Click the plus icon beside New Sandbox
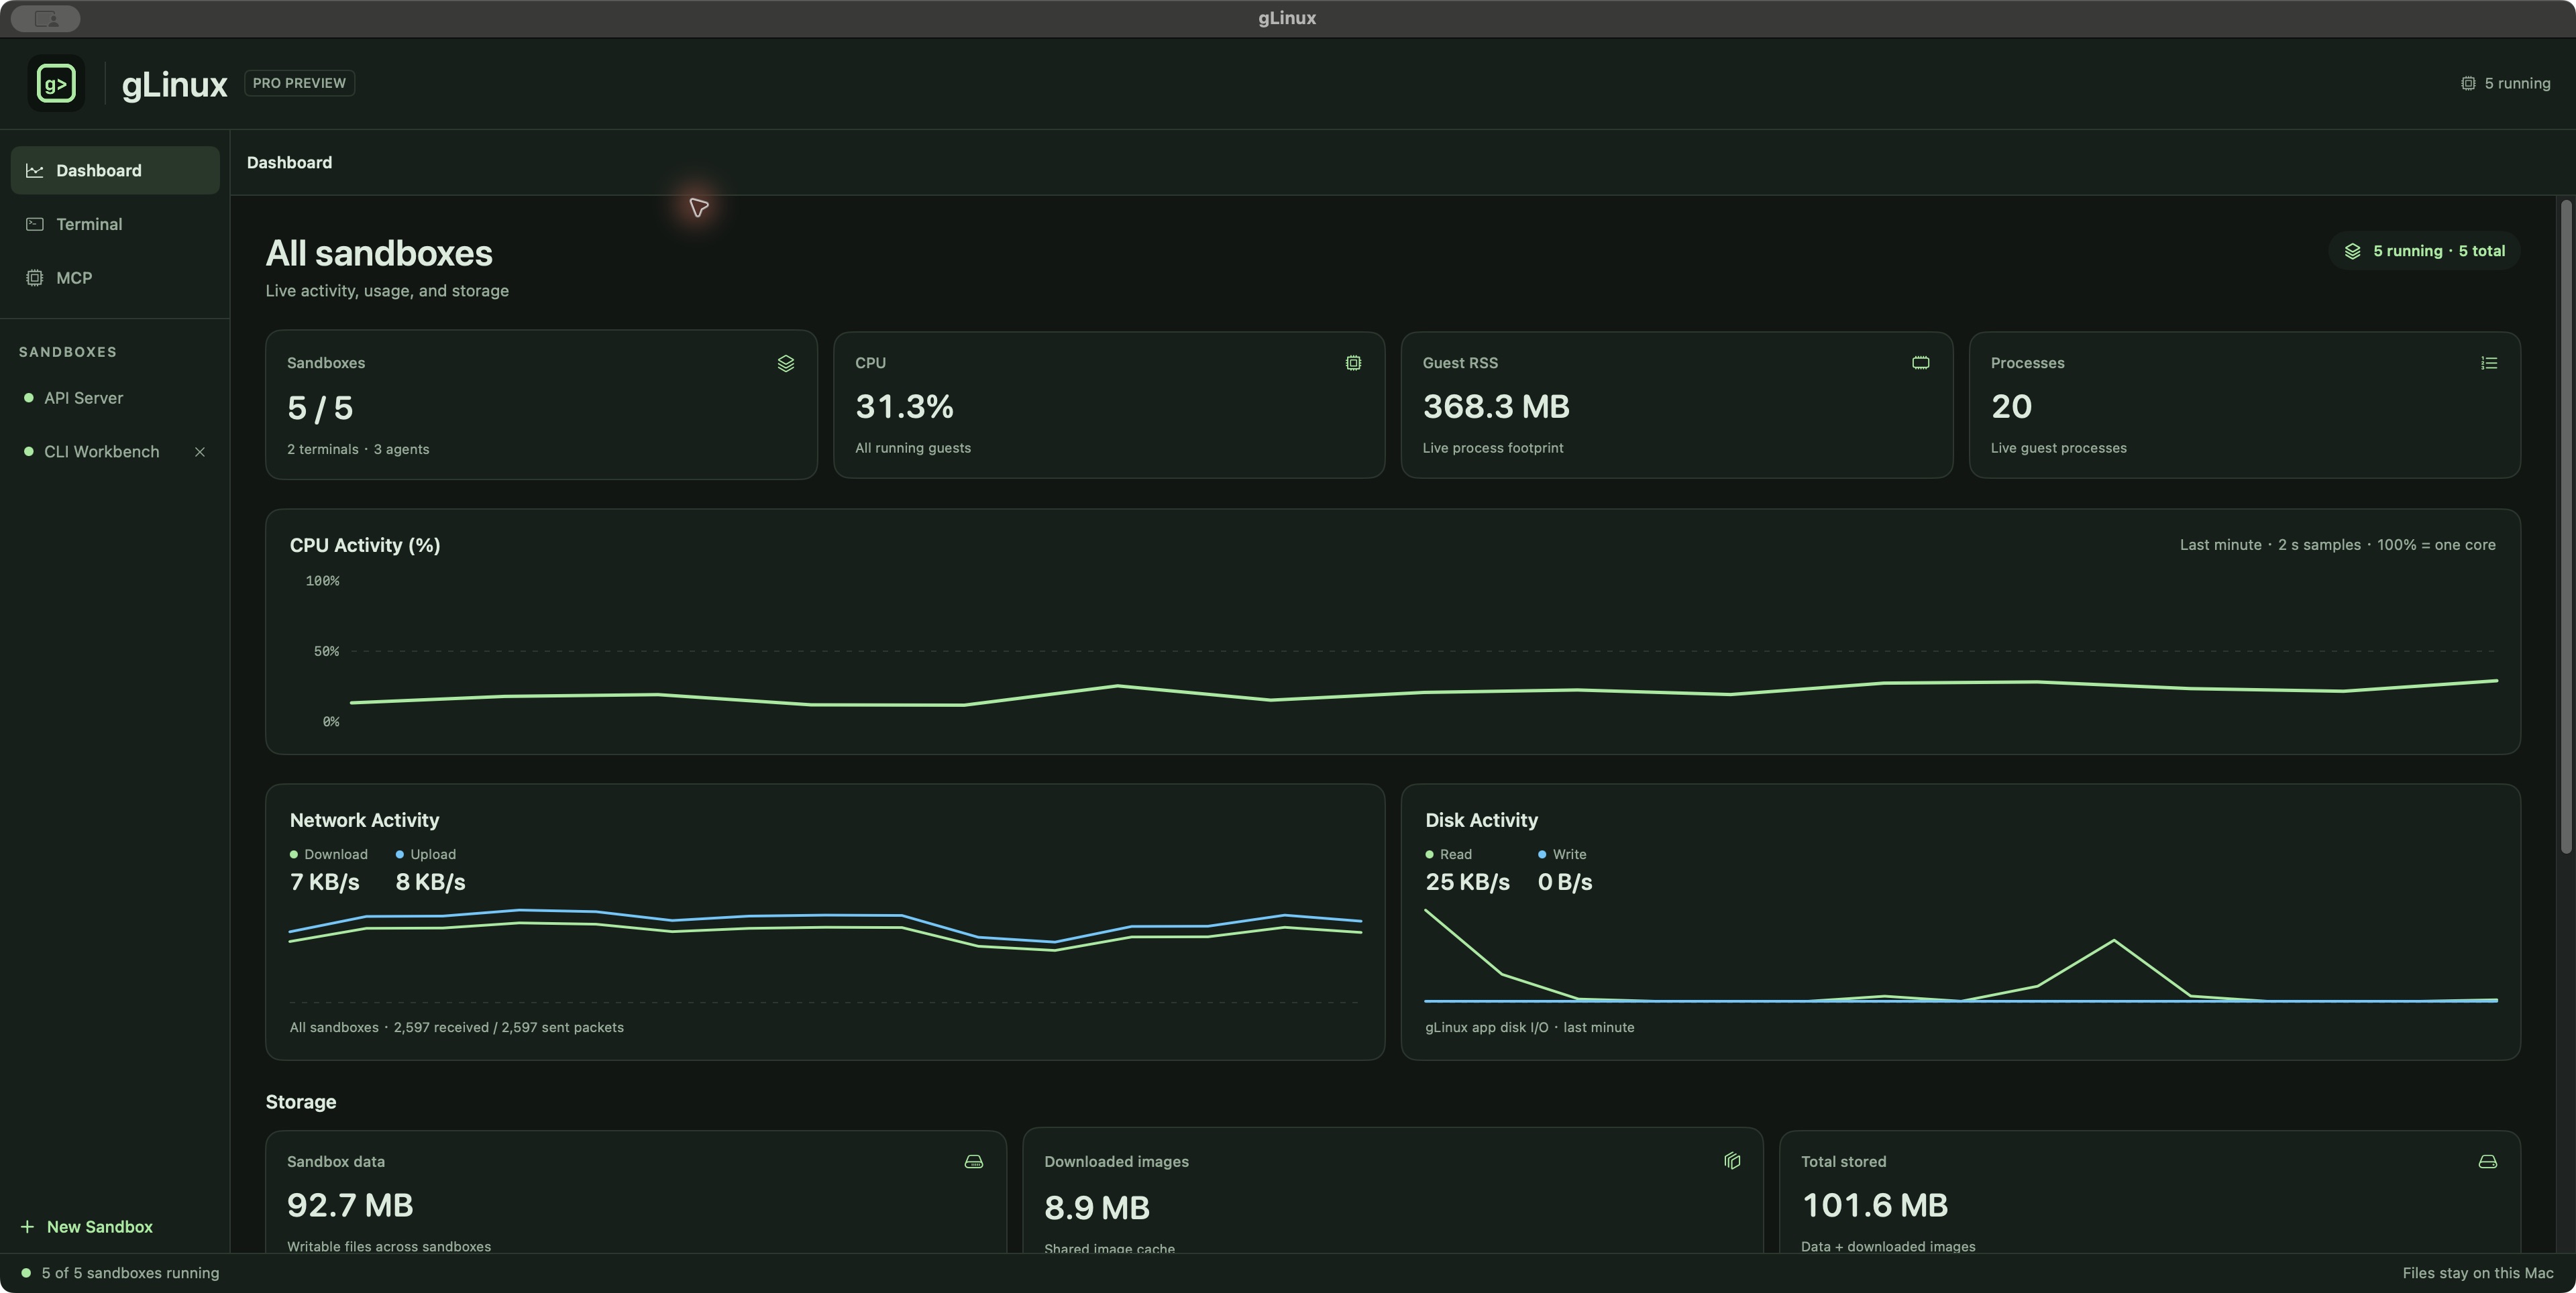This screenshot has width=2576, height=1293. point(27,1226)
